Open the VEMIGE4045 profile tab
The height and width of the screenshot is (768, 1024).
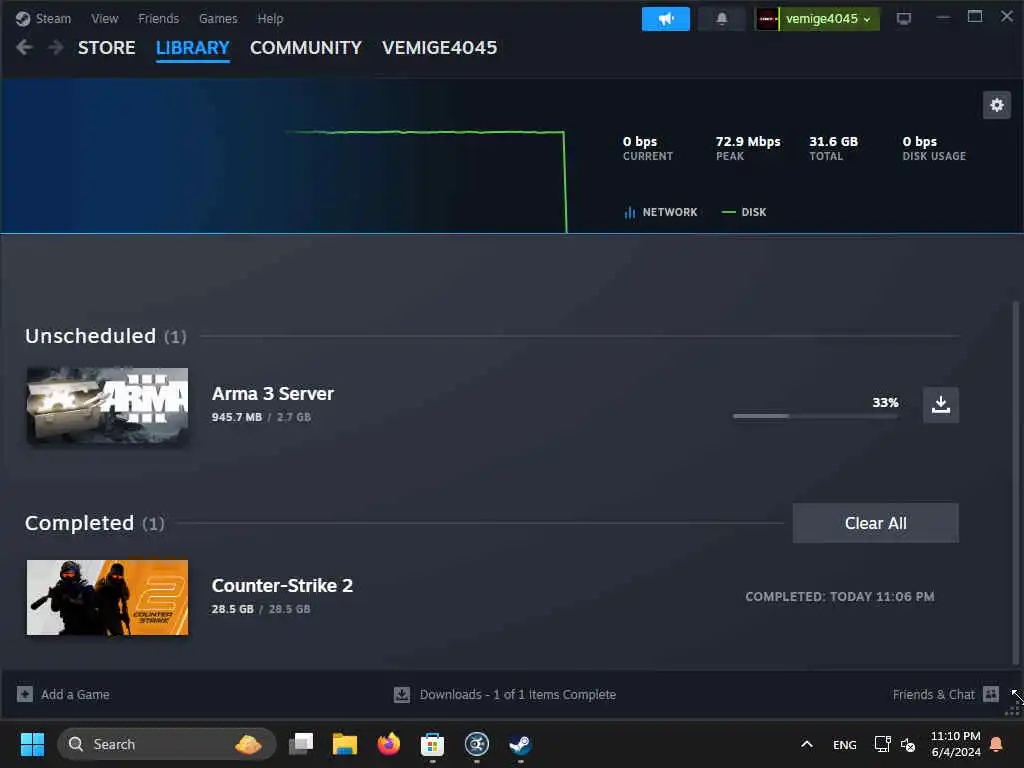coord(440,48)
